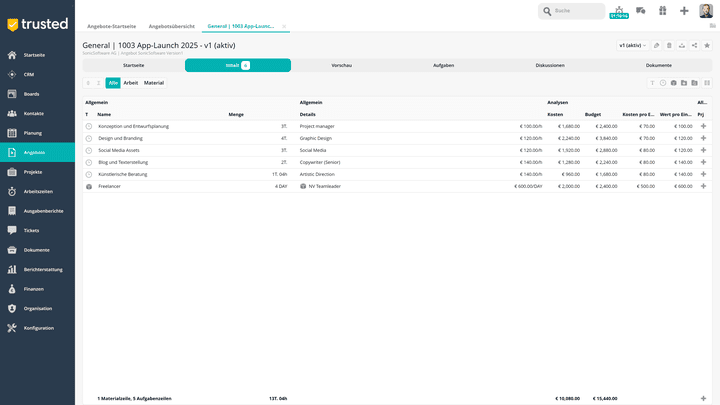
Task: Switch to the Vorschau tab
Action: 342,65
